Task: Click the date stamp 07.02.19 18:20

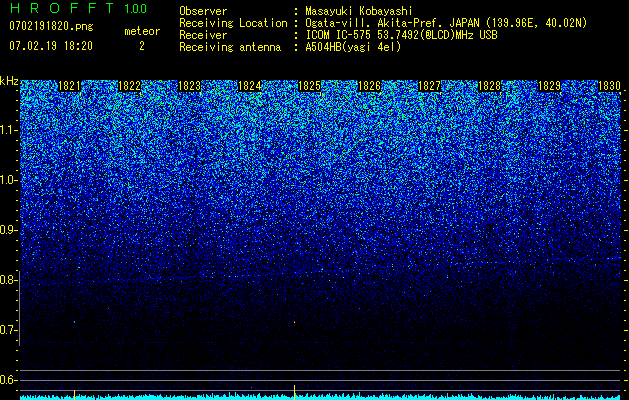Action: click(51, 46)
